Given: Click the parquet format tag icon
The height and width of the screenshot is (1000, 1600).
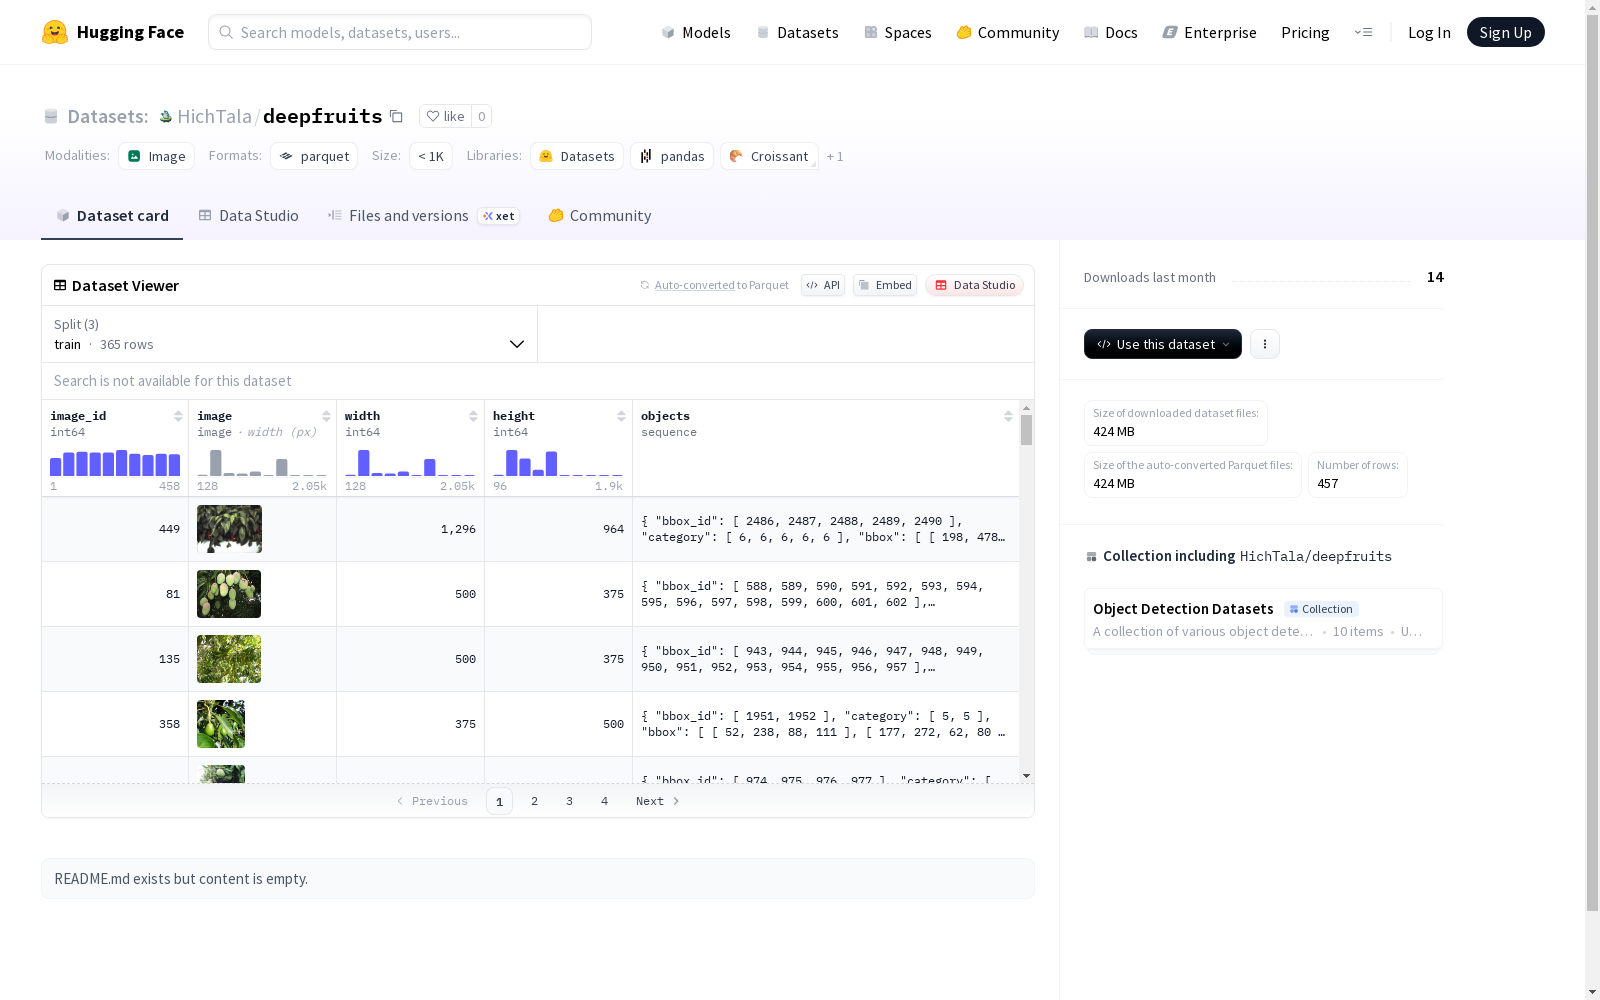Looking at the screenshot, I should pyautogui.click(x=286, y=156).
